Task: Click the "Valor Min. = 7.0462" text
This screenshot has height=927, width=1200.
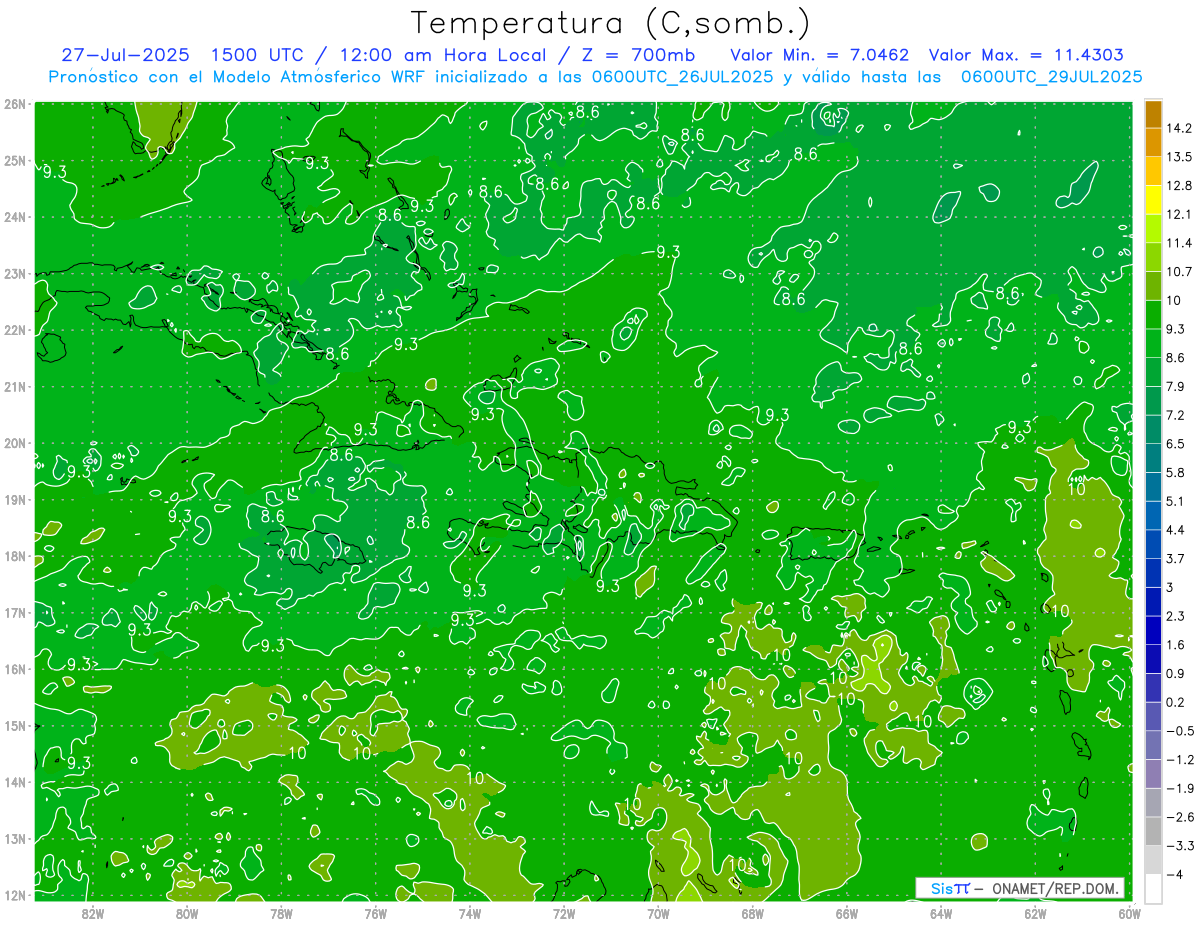Action: (820, 55)
